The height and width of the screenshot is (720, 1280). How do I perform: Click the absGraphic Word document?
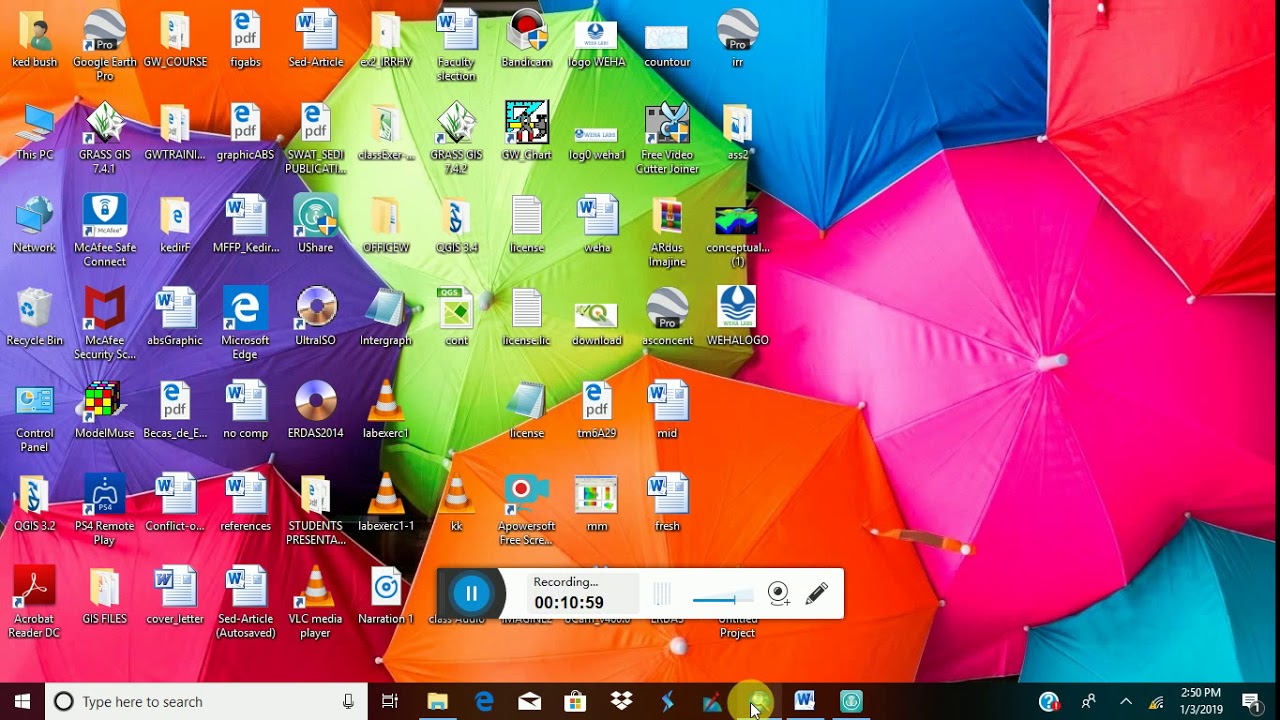(175, 317)
